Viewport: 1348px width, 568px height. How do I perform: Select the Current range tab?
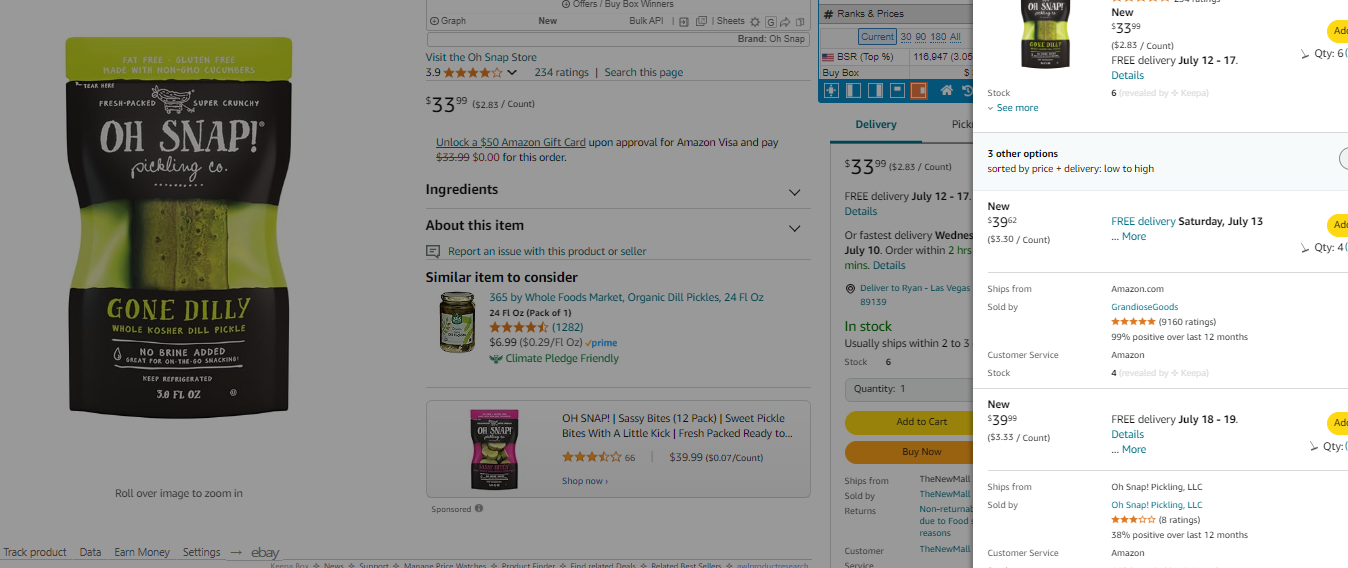877,37
